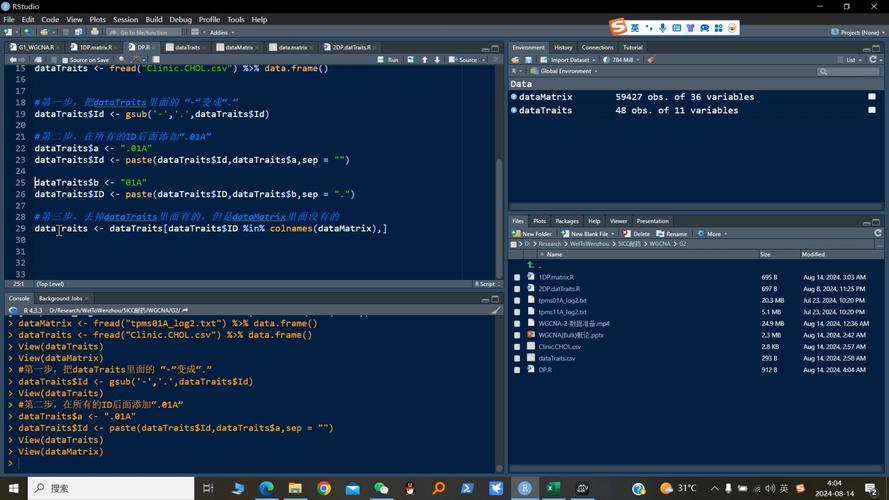Click the environment search field

coord(850,72)
